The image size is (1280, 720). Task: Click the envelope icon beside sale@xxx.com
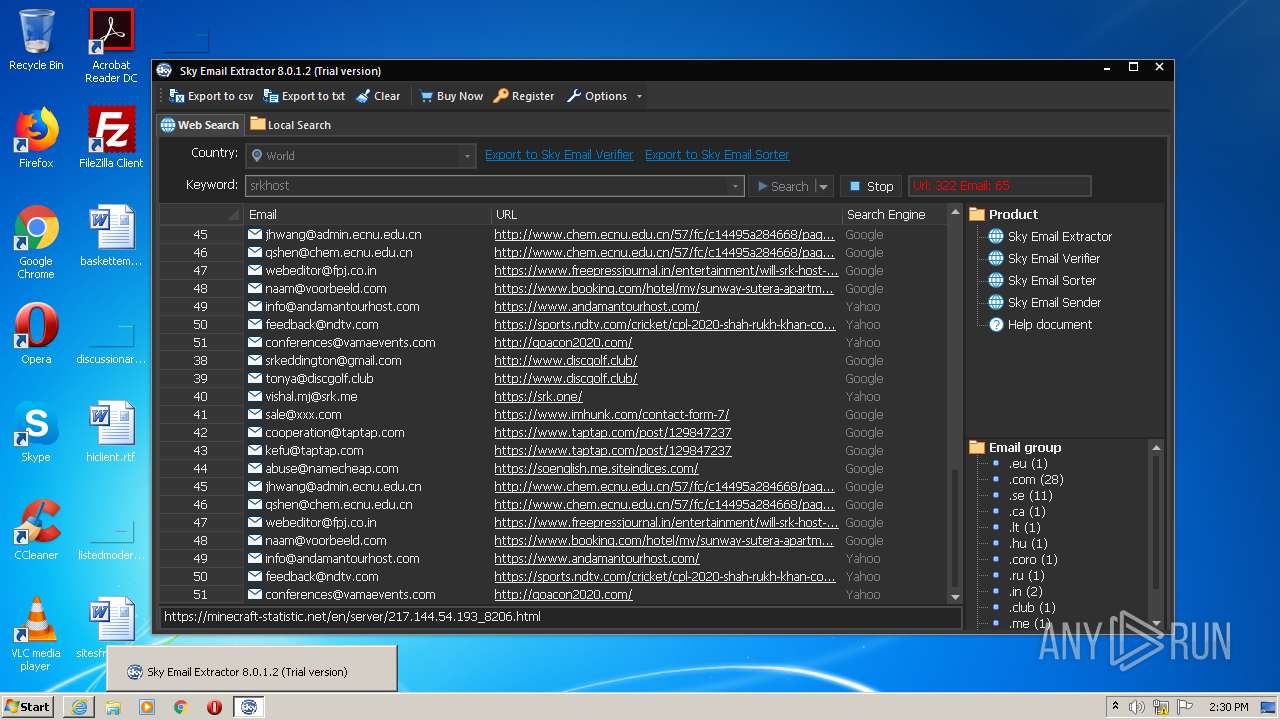pyautogui.click(x=255, y=415)
